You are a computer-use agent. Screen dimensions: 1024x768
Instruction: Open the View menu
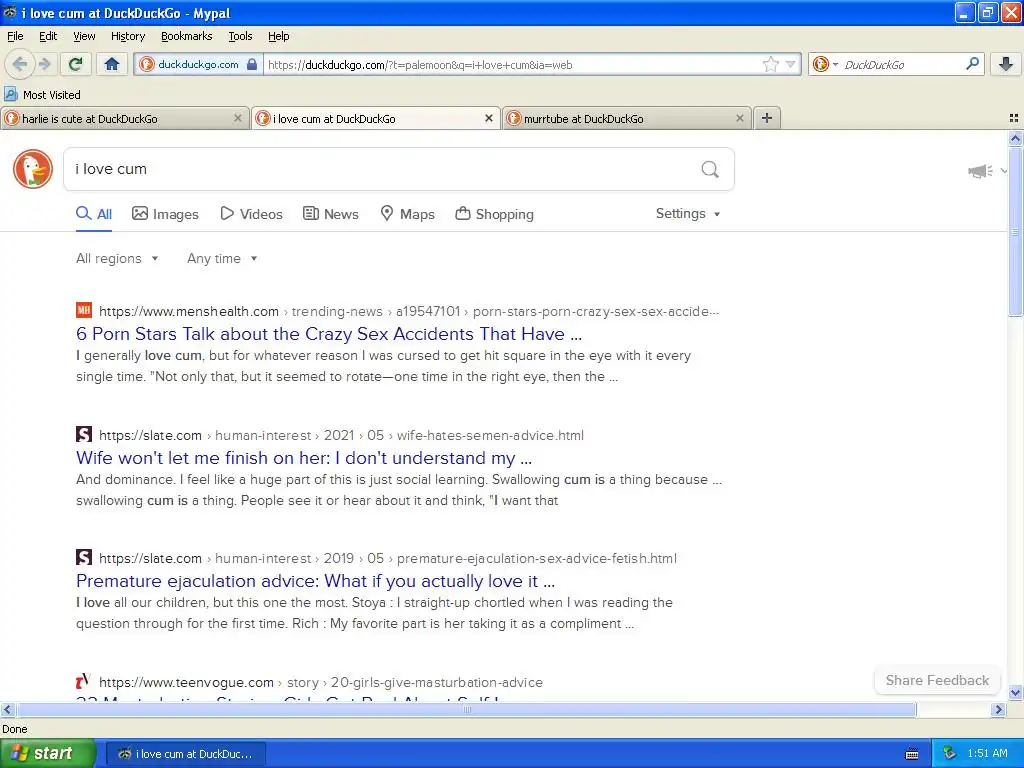tap(84, 36)
